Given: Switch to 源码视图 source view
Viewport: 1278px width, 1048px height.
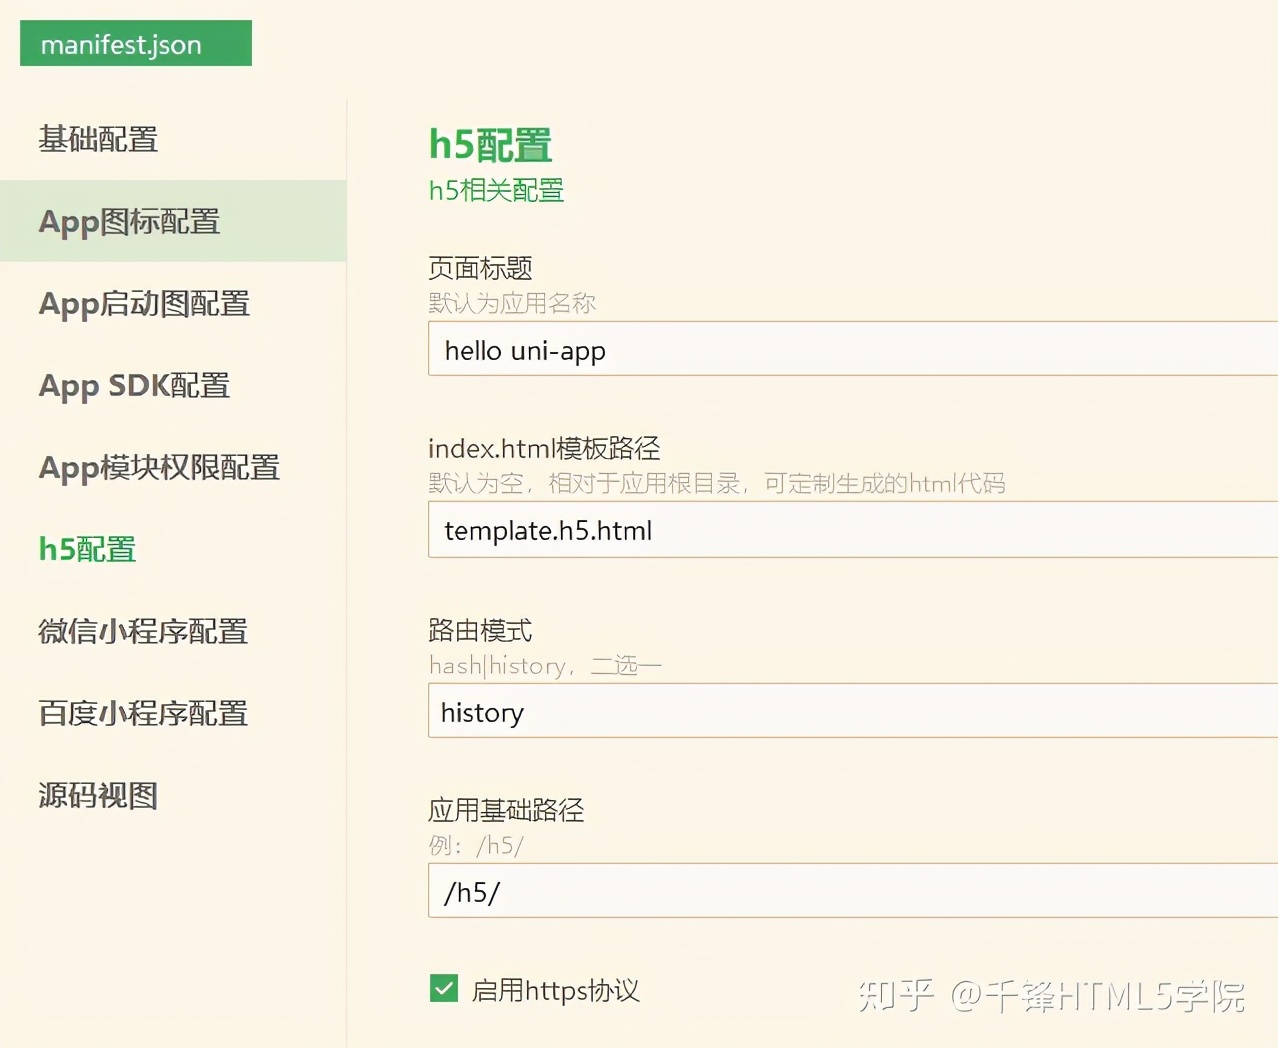Looking at the screenshot, I should [97, 795].
